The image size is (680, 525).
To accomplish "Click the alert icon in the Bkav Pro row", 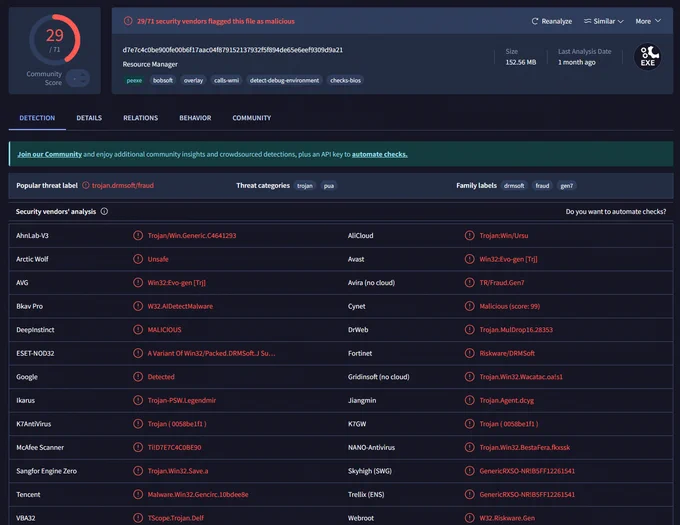I will pos(138,306).
